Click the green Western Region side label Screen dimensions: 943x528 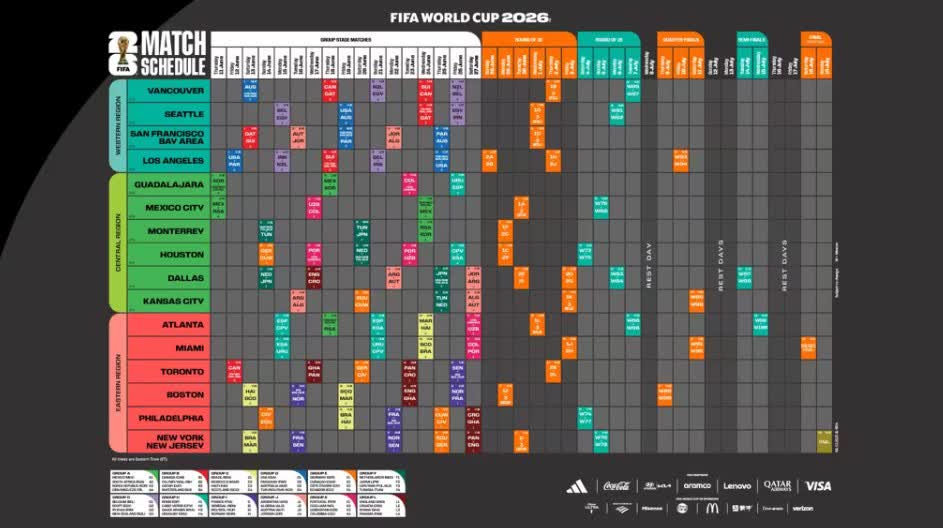click(x=116, y=124)
